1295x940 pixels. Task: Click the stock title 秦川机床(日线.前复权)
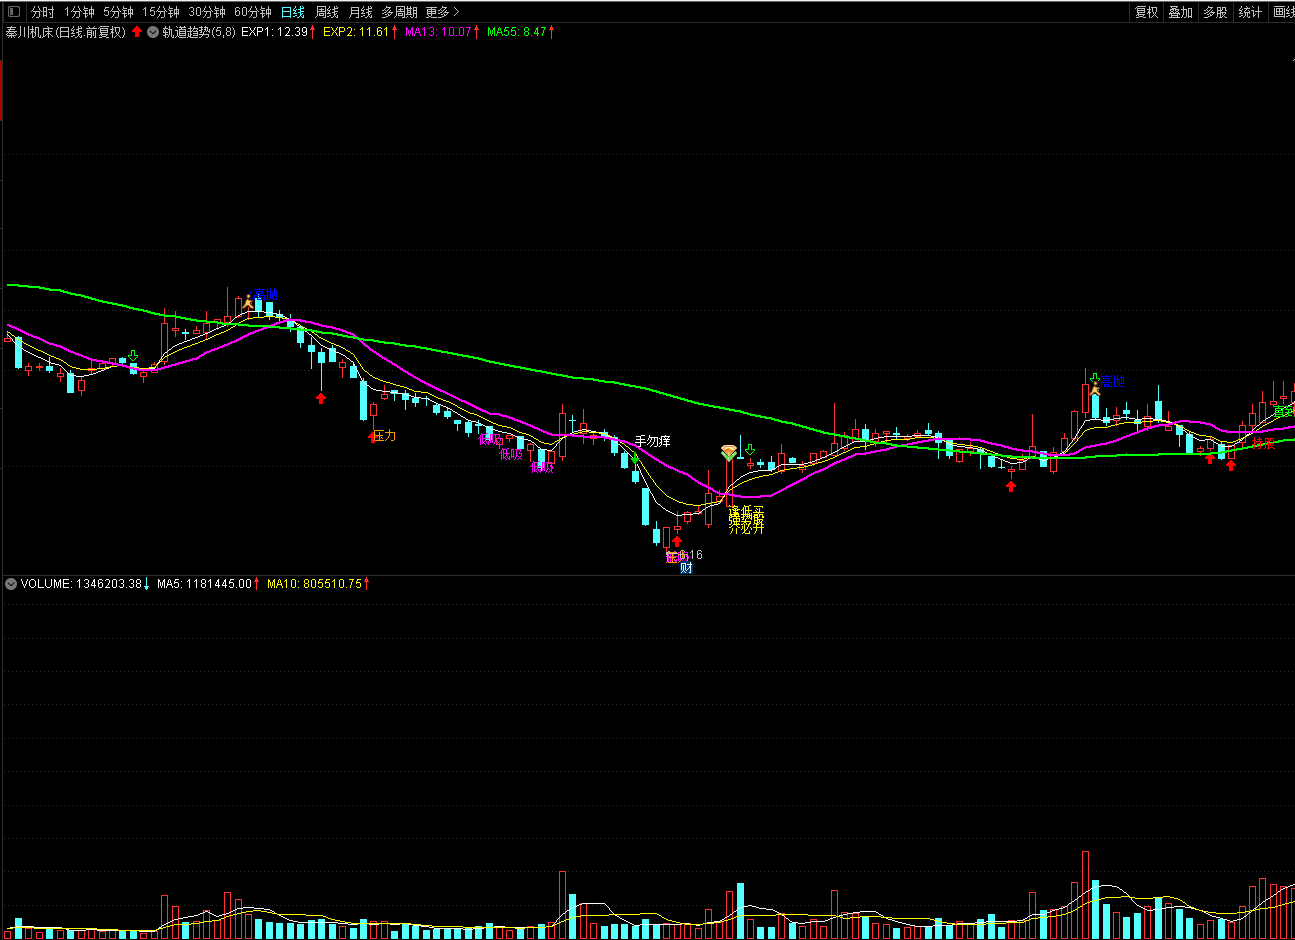coord(66,32)
